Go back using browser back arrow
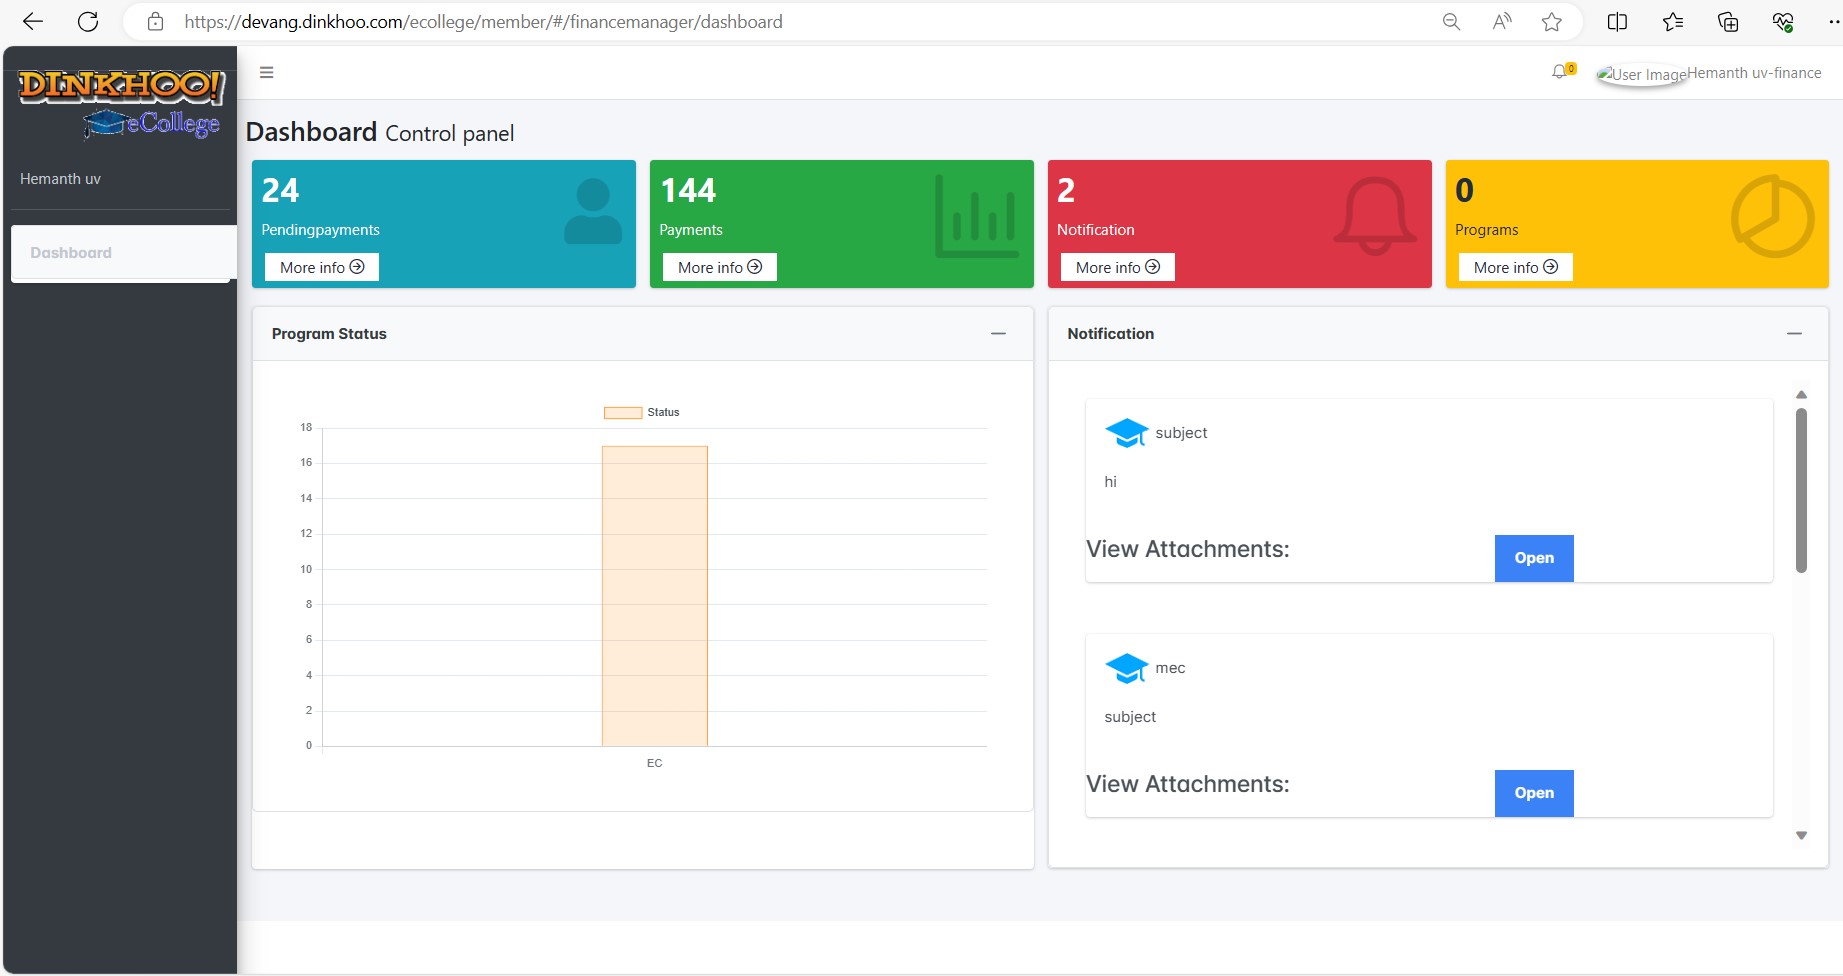The image size is (1843, 976). pos(32,21)
